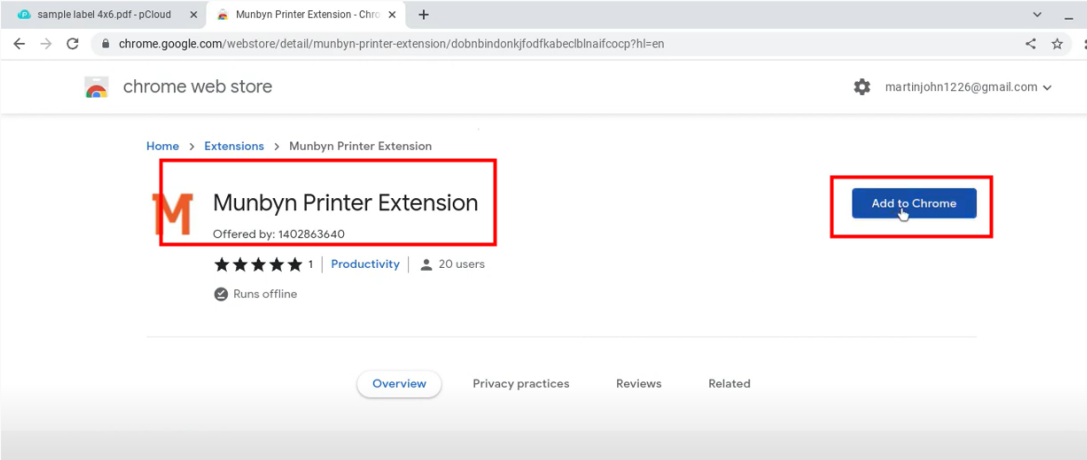Screen dimensions: 1087x460
Task: Open the tab search chevron
Action: click(x=1038, y=15)
